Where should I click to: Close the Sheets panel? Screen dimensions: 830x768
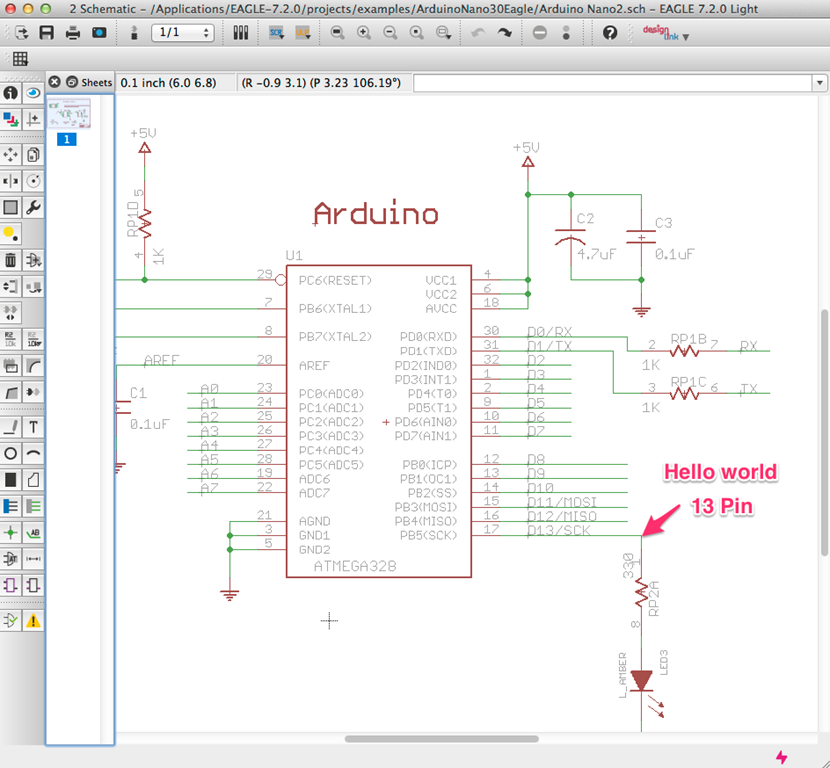click(x=56, y=82)
